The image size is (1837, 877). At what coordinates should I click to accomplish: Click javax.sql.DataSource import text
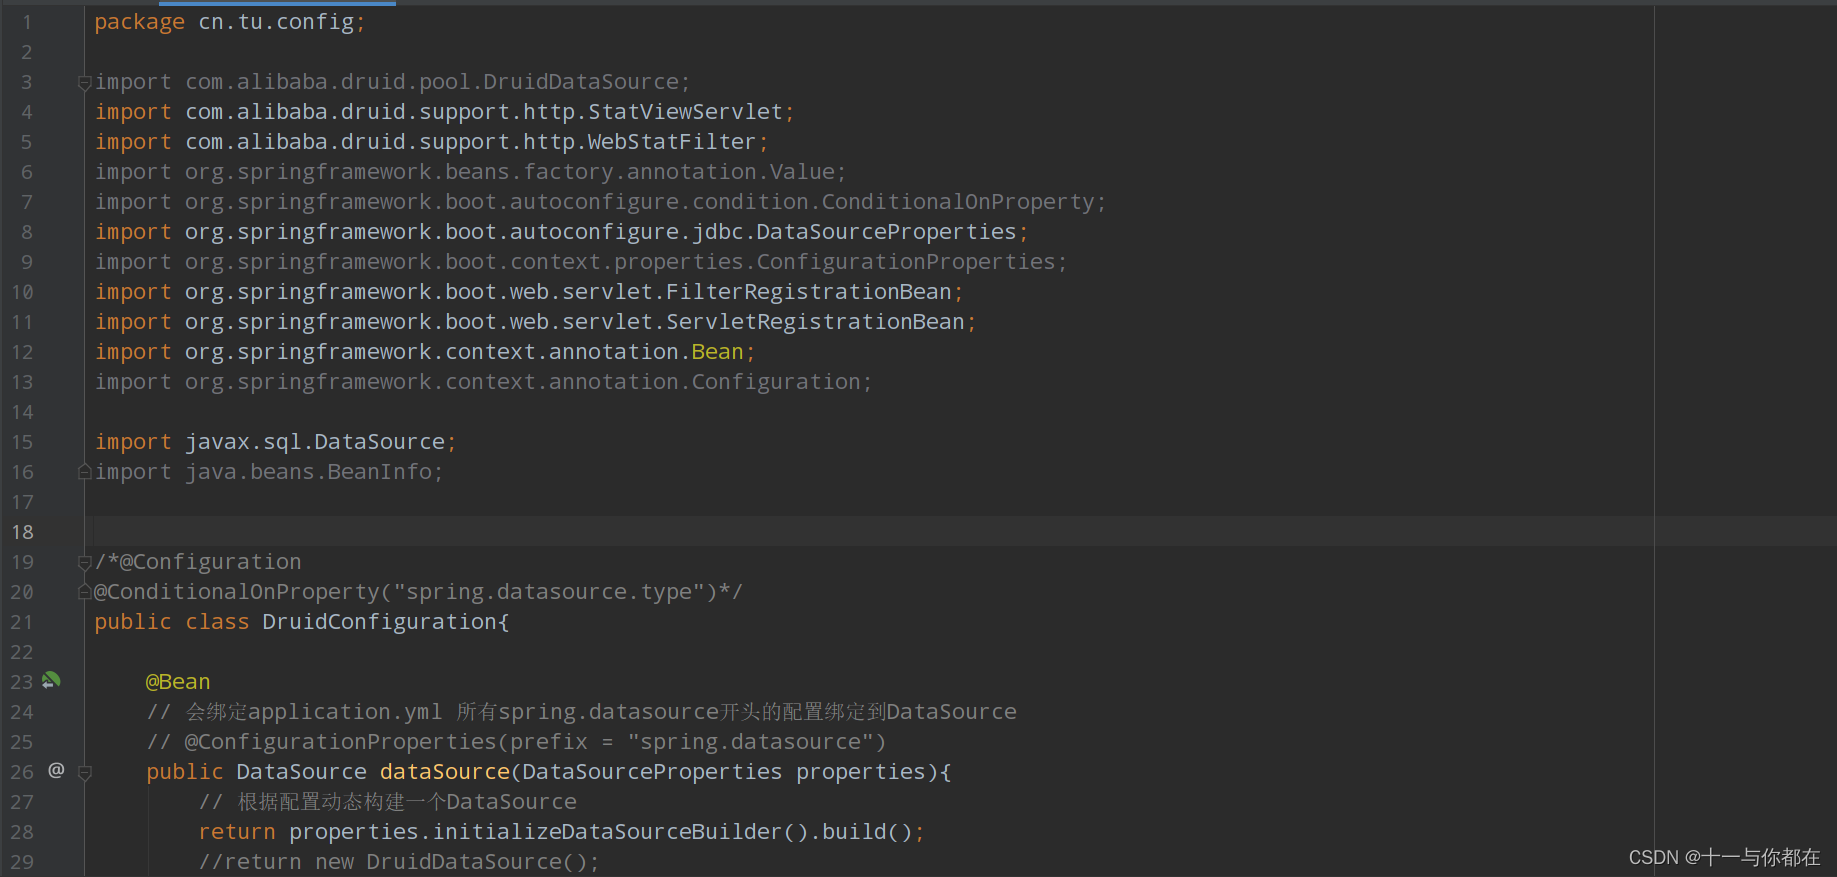(x=315, y=442)
